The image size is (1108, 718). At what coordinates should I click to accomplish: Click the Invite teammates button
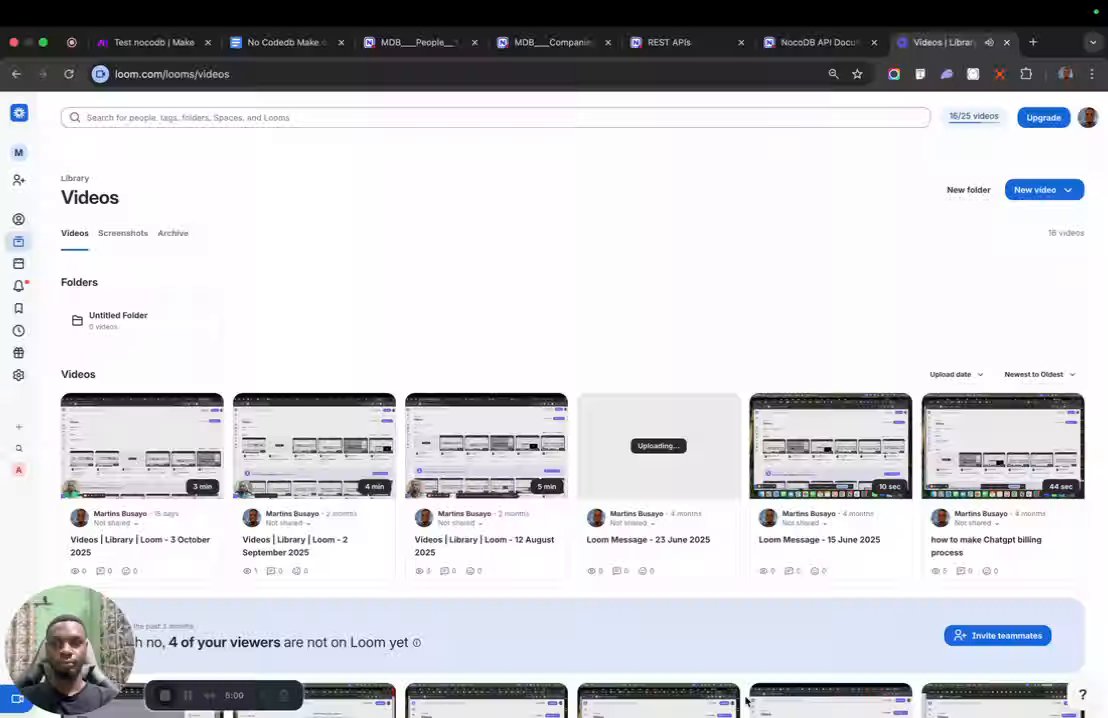pos(997,635)
